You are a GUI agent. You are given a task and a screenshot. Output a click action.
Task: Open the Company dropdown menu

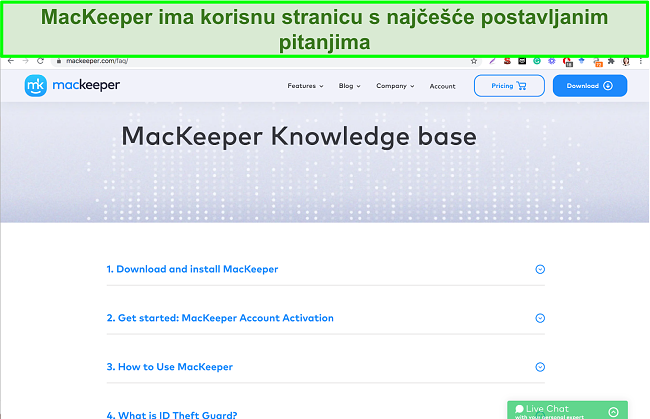click(x=395, y=86)
